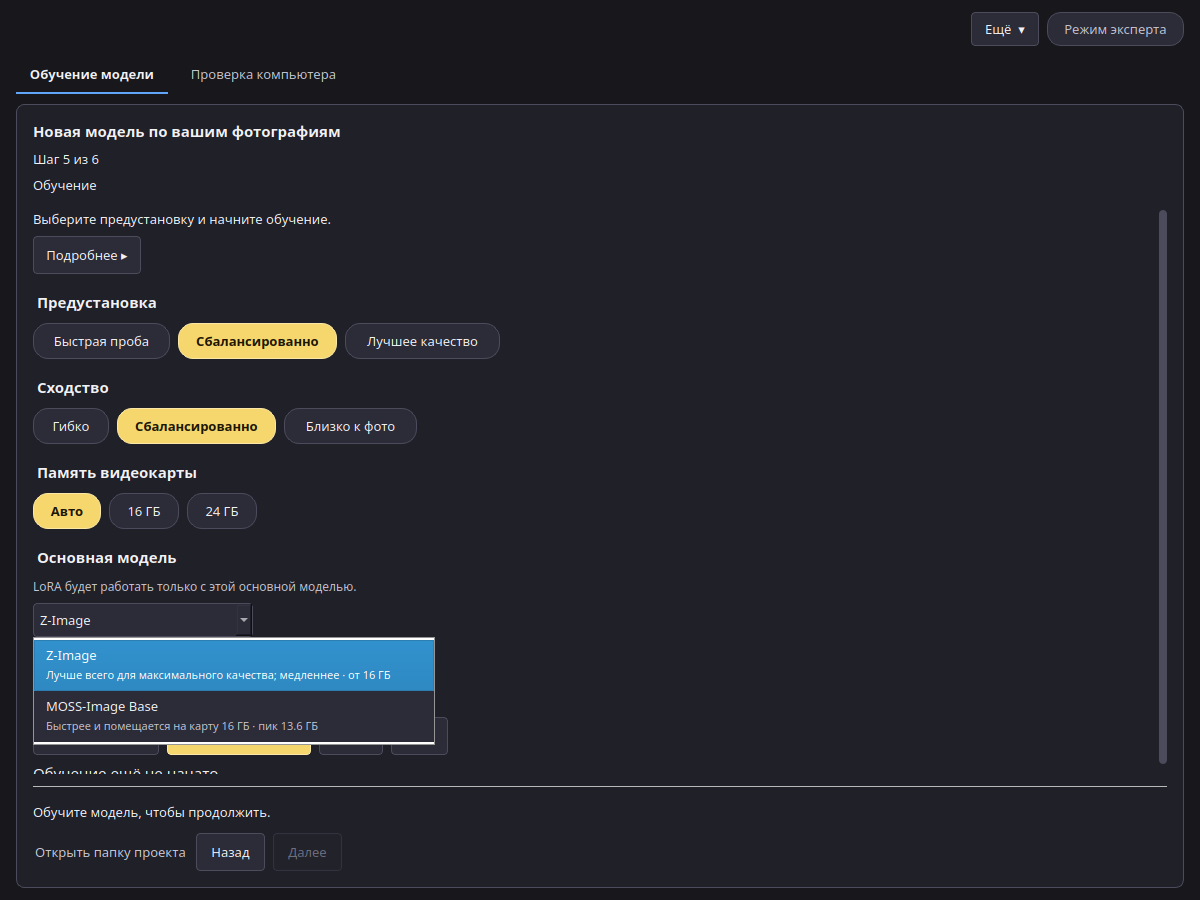
Task: Click the "Память видеокарты" section heading
Action: click(117, 473)
